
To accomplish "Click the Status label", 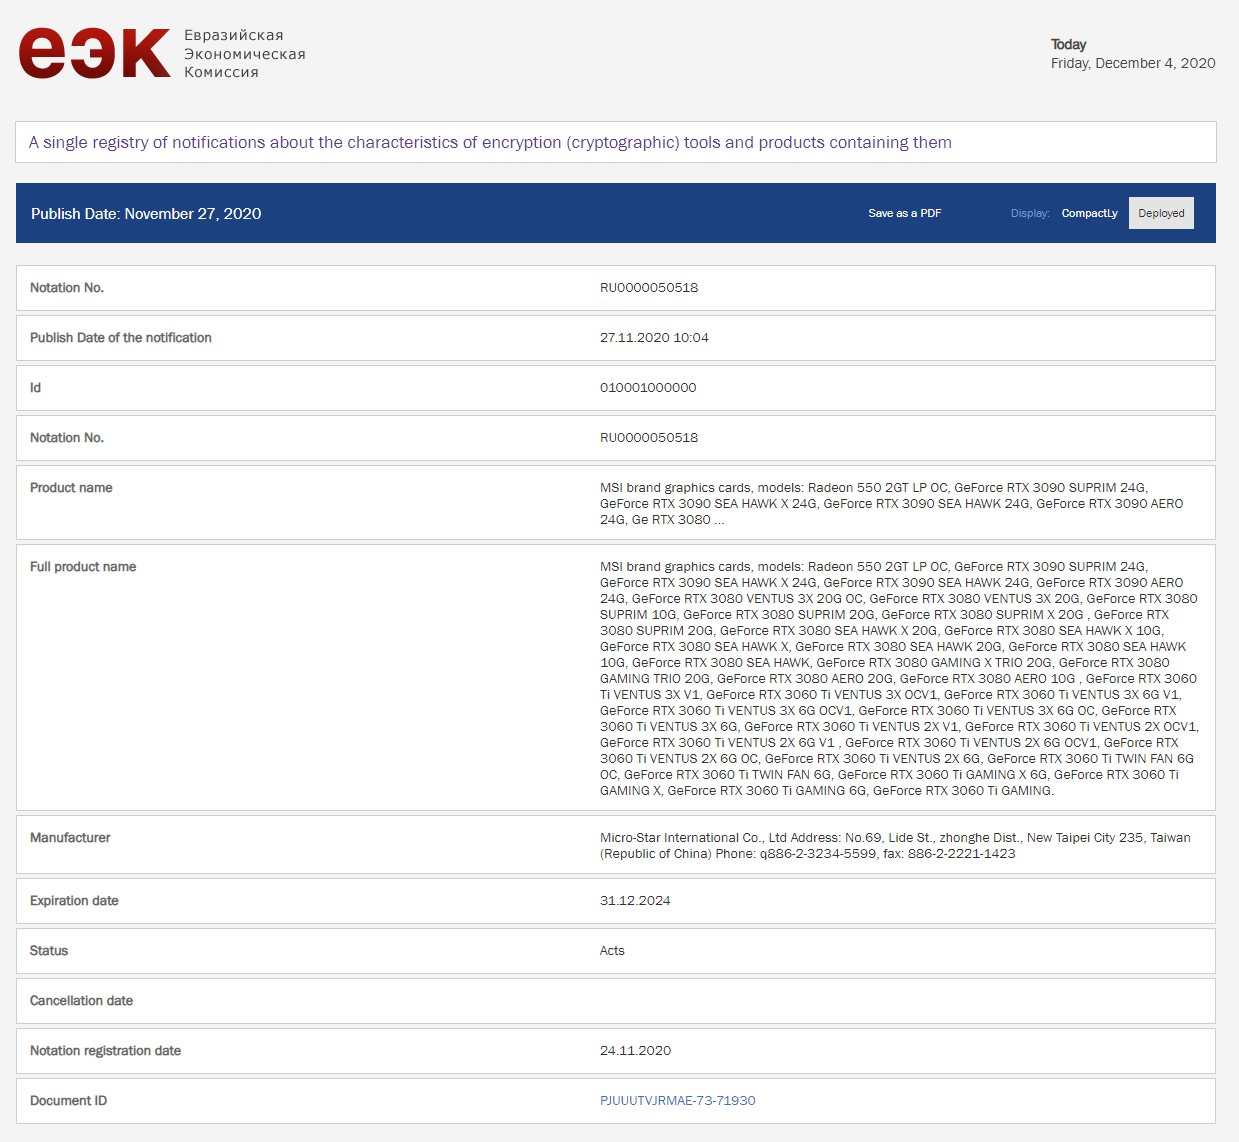I will tap(49, 951).
